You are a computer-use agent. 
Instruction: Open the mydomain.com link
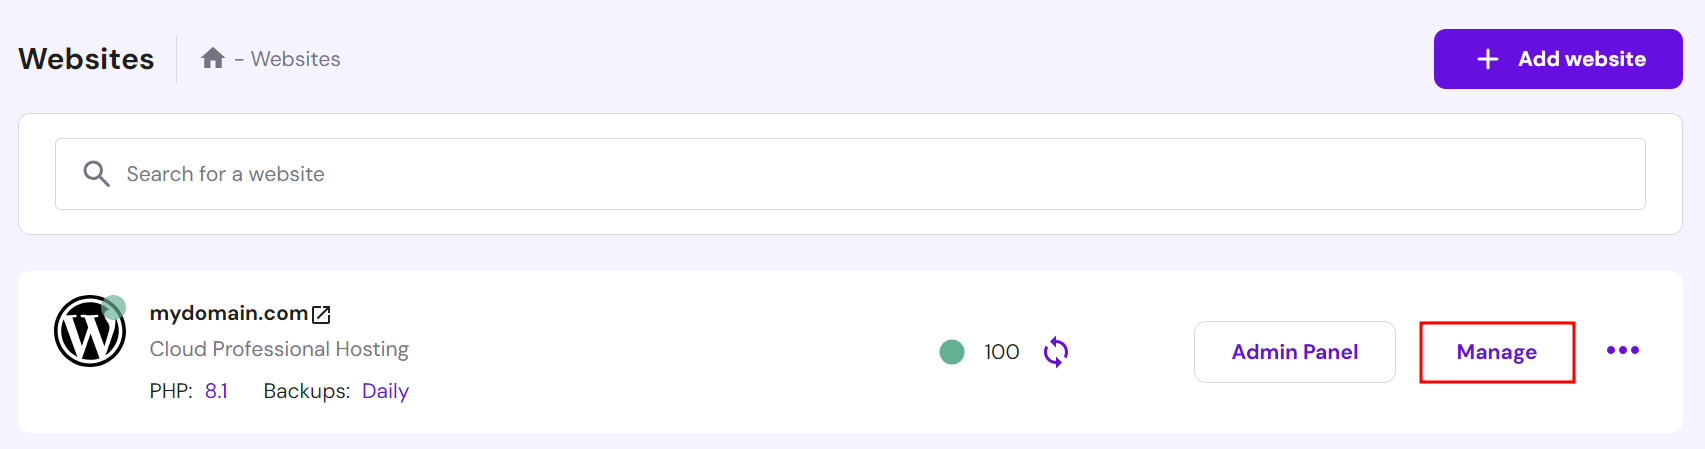(229, 313)
